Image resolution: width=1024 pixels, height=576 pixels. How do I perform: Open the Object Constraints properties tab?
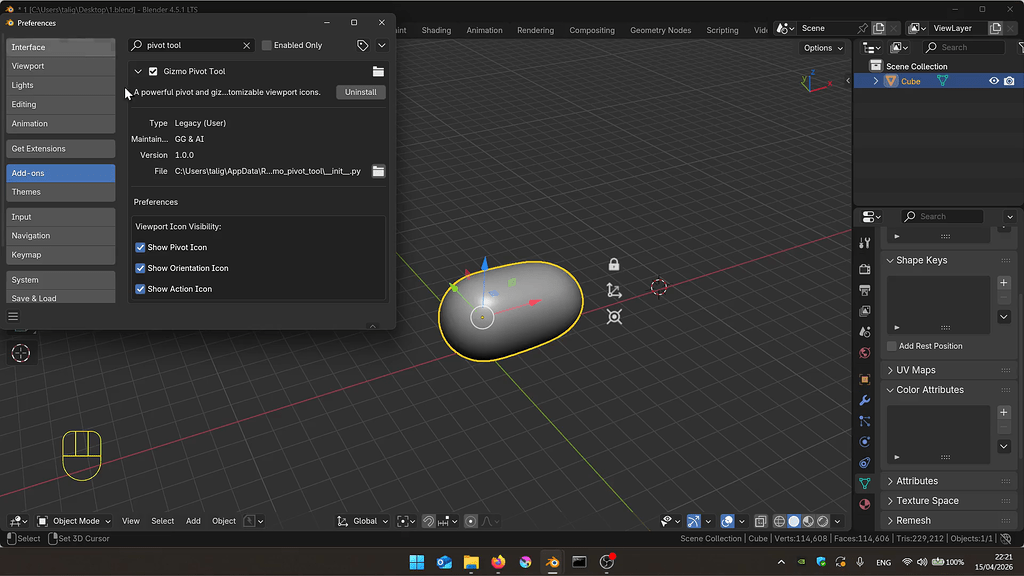point(865,462)
